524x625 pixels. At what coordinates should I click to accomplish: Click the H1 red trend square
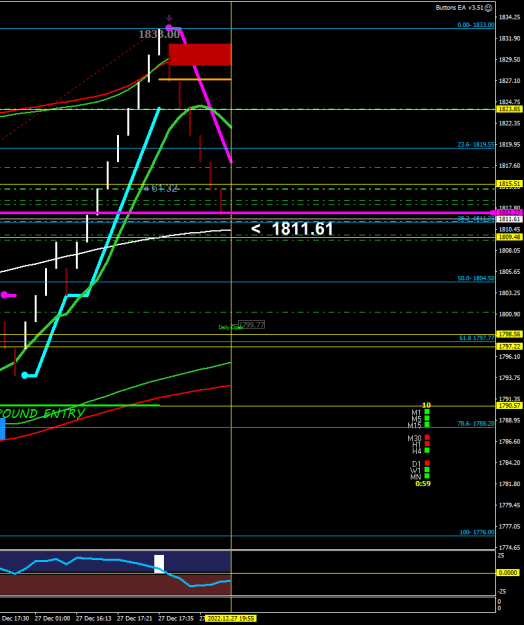click(x=427, y=444)
